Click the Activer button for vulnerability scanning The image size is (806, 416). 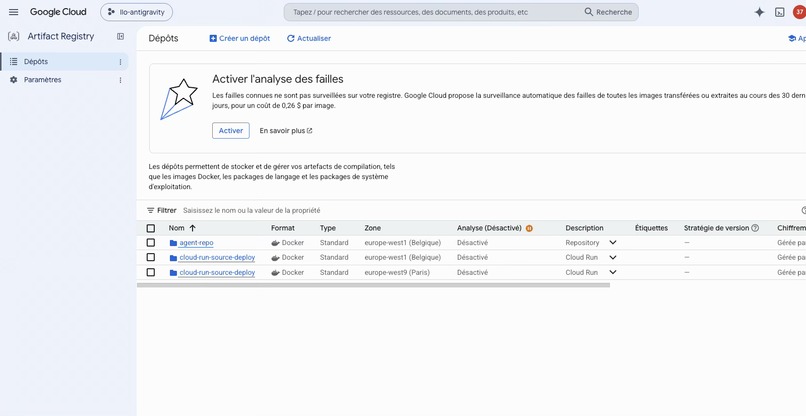pos(231,131)
